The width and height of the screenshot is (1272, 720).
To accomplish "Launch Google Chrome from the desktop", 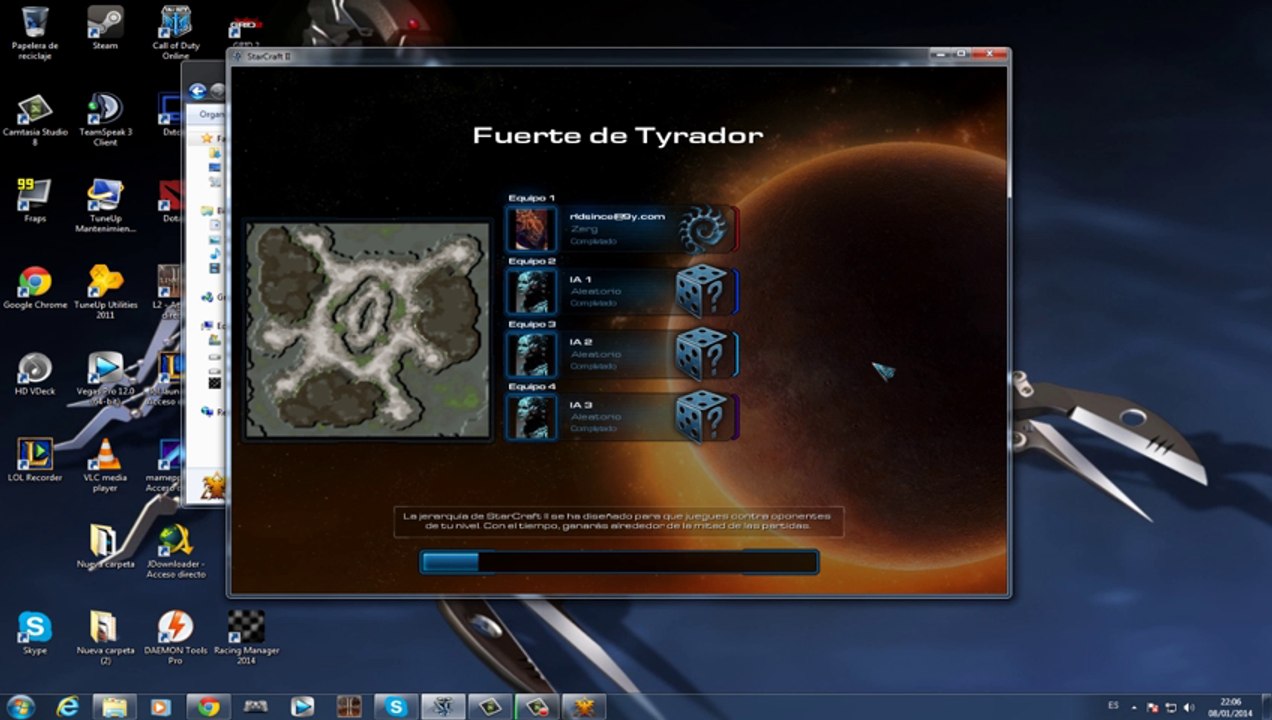I will (35, 288).
